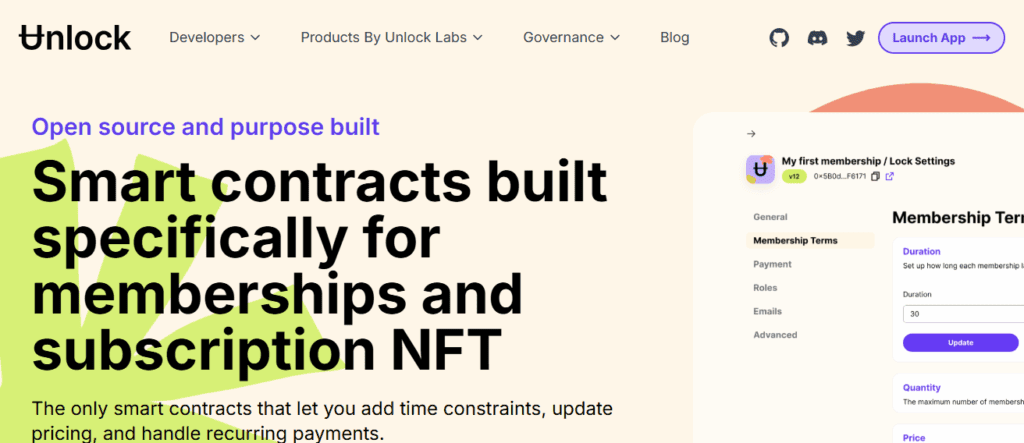Click the Duration input field
Screen dimensions: 1024x443
click(962, 314)
